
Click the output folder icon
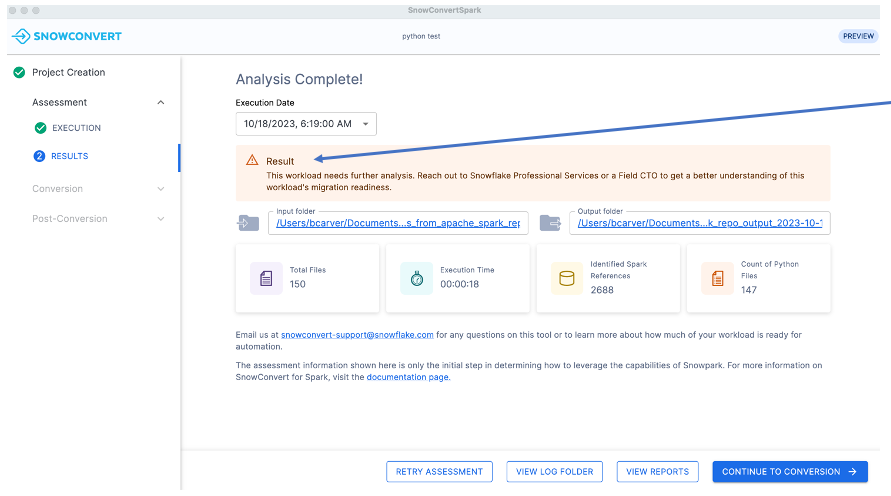point(549,222)
